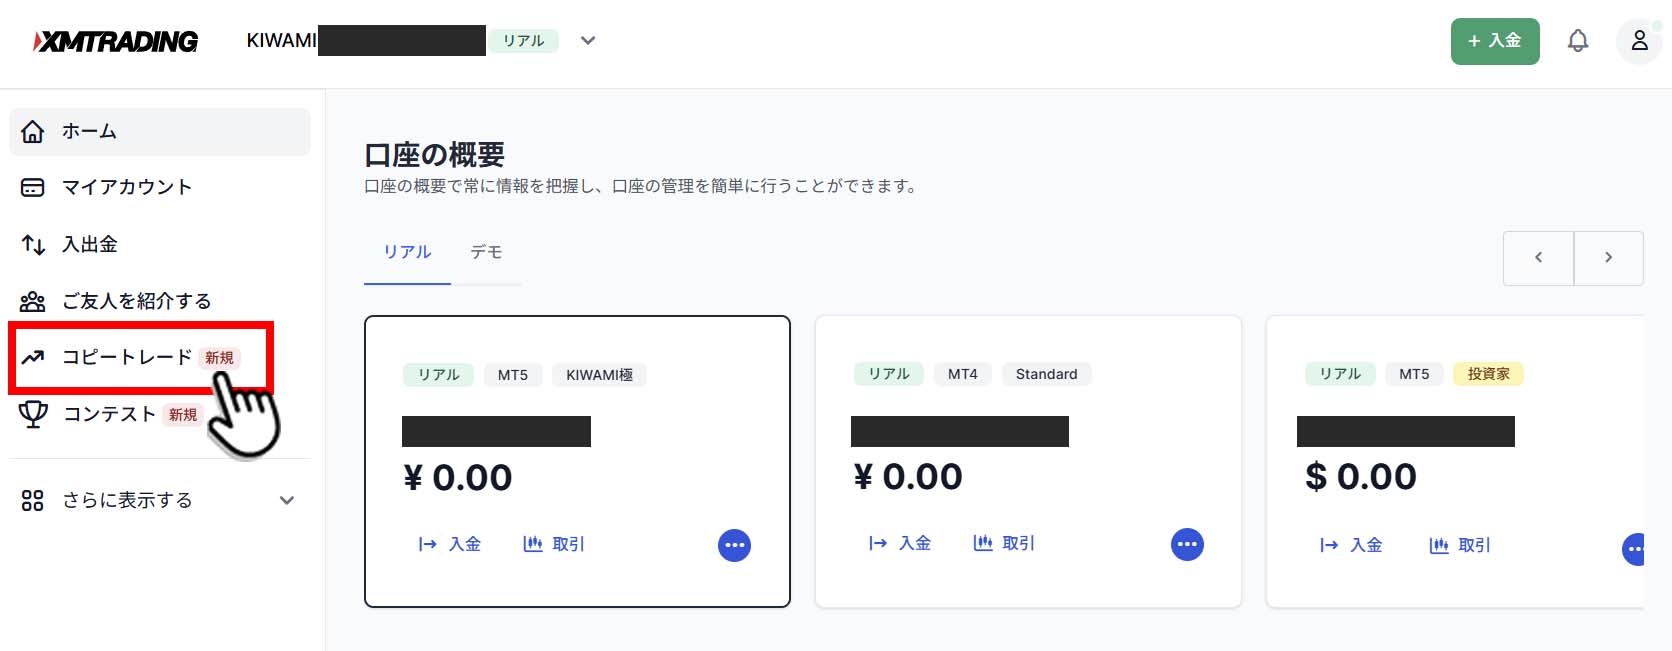Open ご友人を紹介する in the sidebar
The image size is (1672, 651).
(136, 301)
